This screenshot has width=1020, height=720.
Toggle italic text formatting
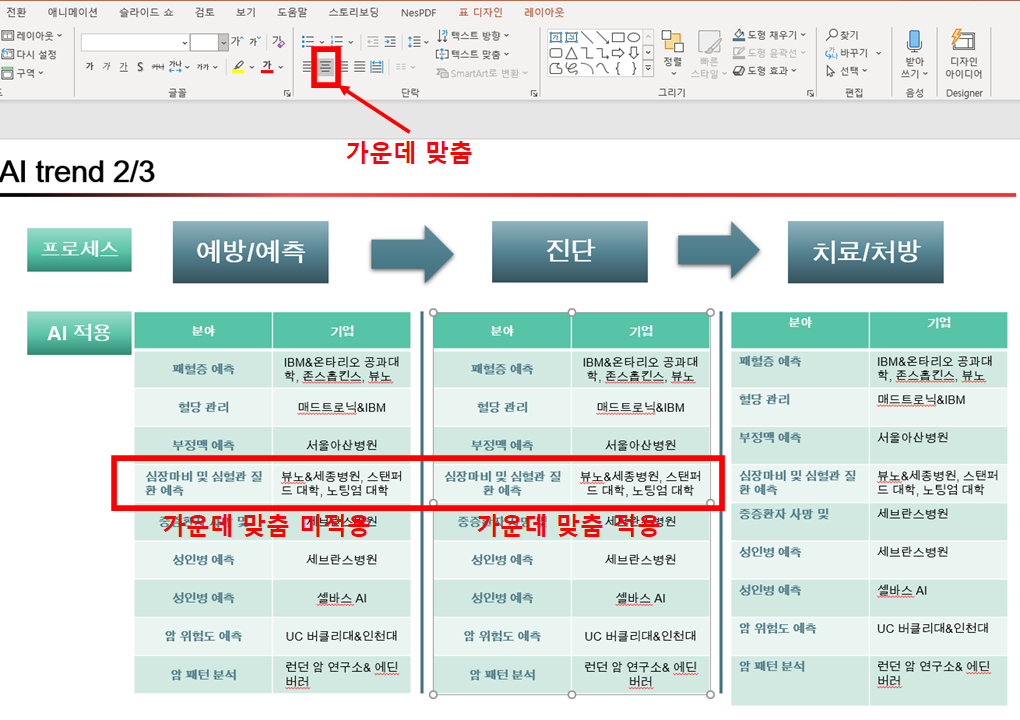click(x=107, y=66)
